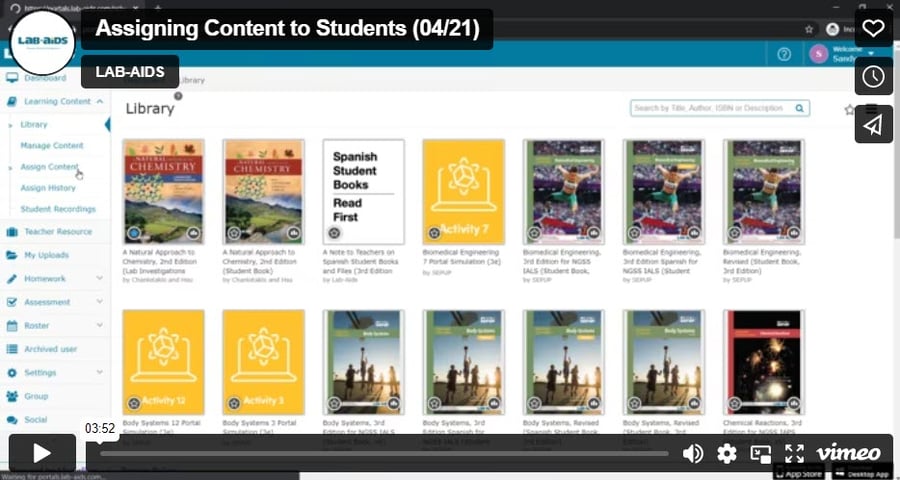
Task: Open the Vimeo logo link
Action: pos(848,454)
